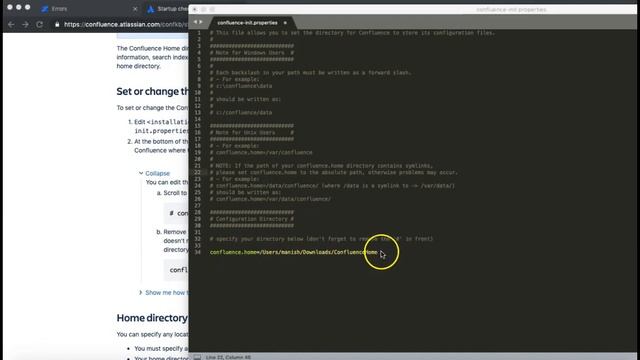Click the padlock icon in address bar
Screen dimensions: 640x360
(57, 24)
